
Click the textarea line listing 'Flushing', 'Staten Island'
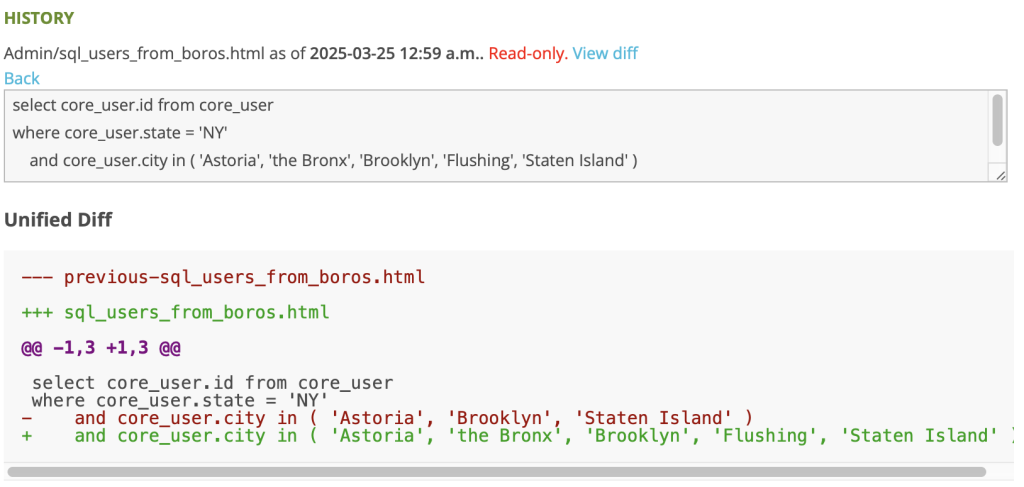pos(334,160)
